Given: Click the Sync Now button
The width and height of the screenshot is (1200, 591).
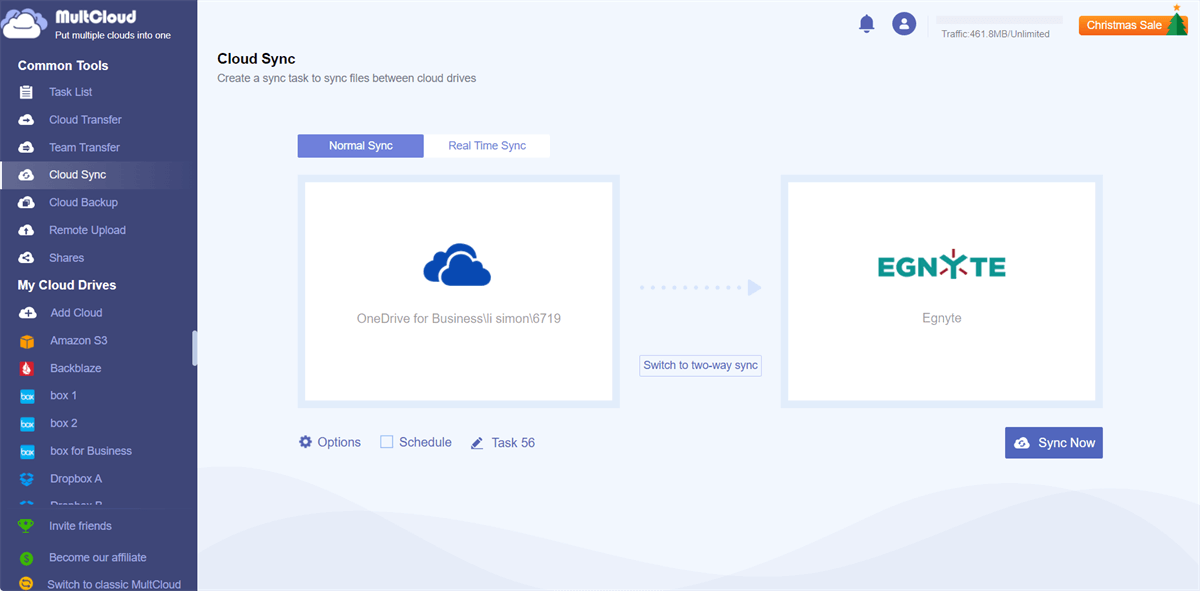Looking at the screenshot, I should point(1054,443).
